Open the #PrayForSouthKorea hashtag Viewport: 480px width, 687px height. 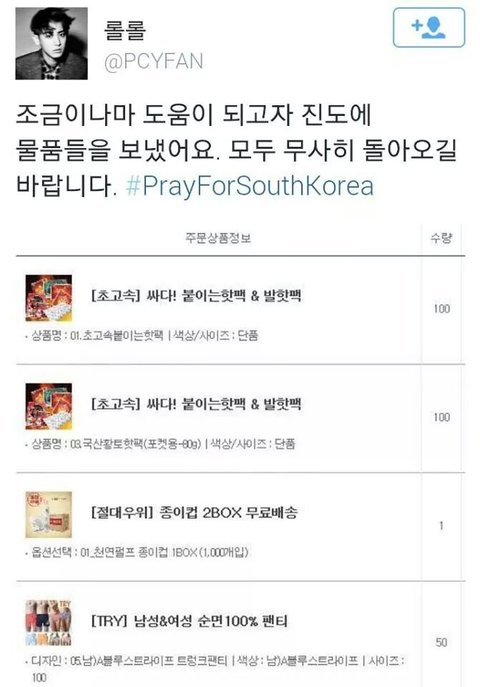[x=250, y=186]
